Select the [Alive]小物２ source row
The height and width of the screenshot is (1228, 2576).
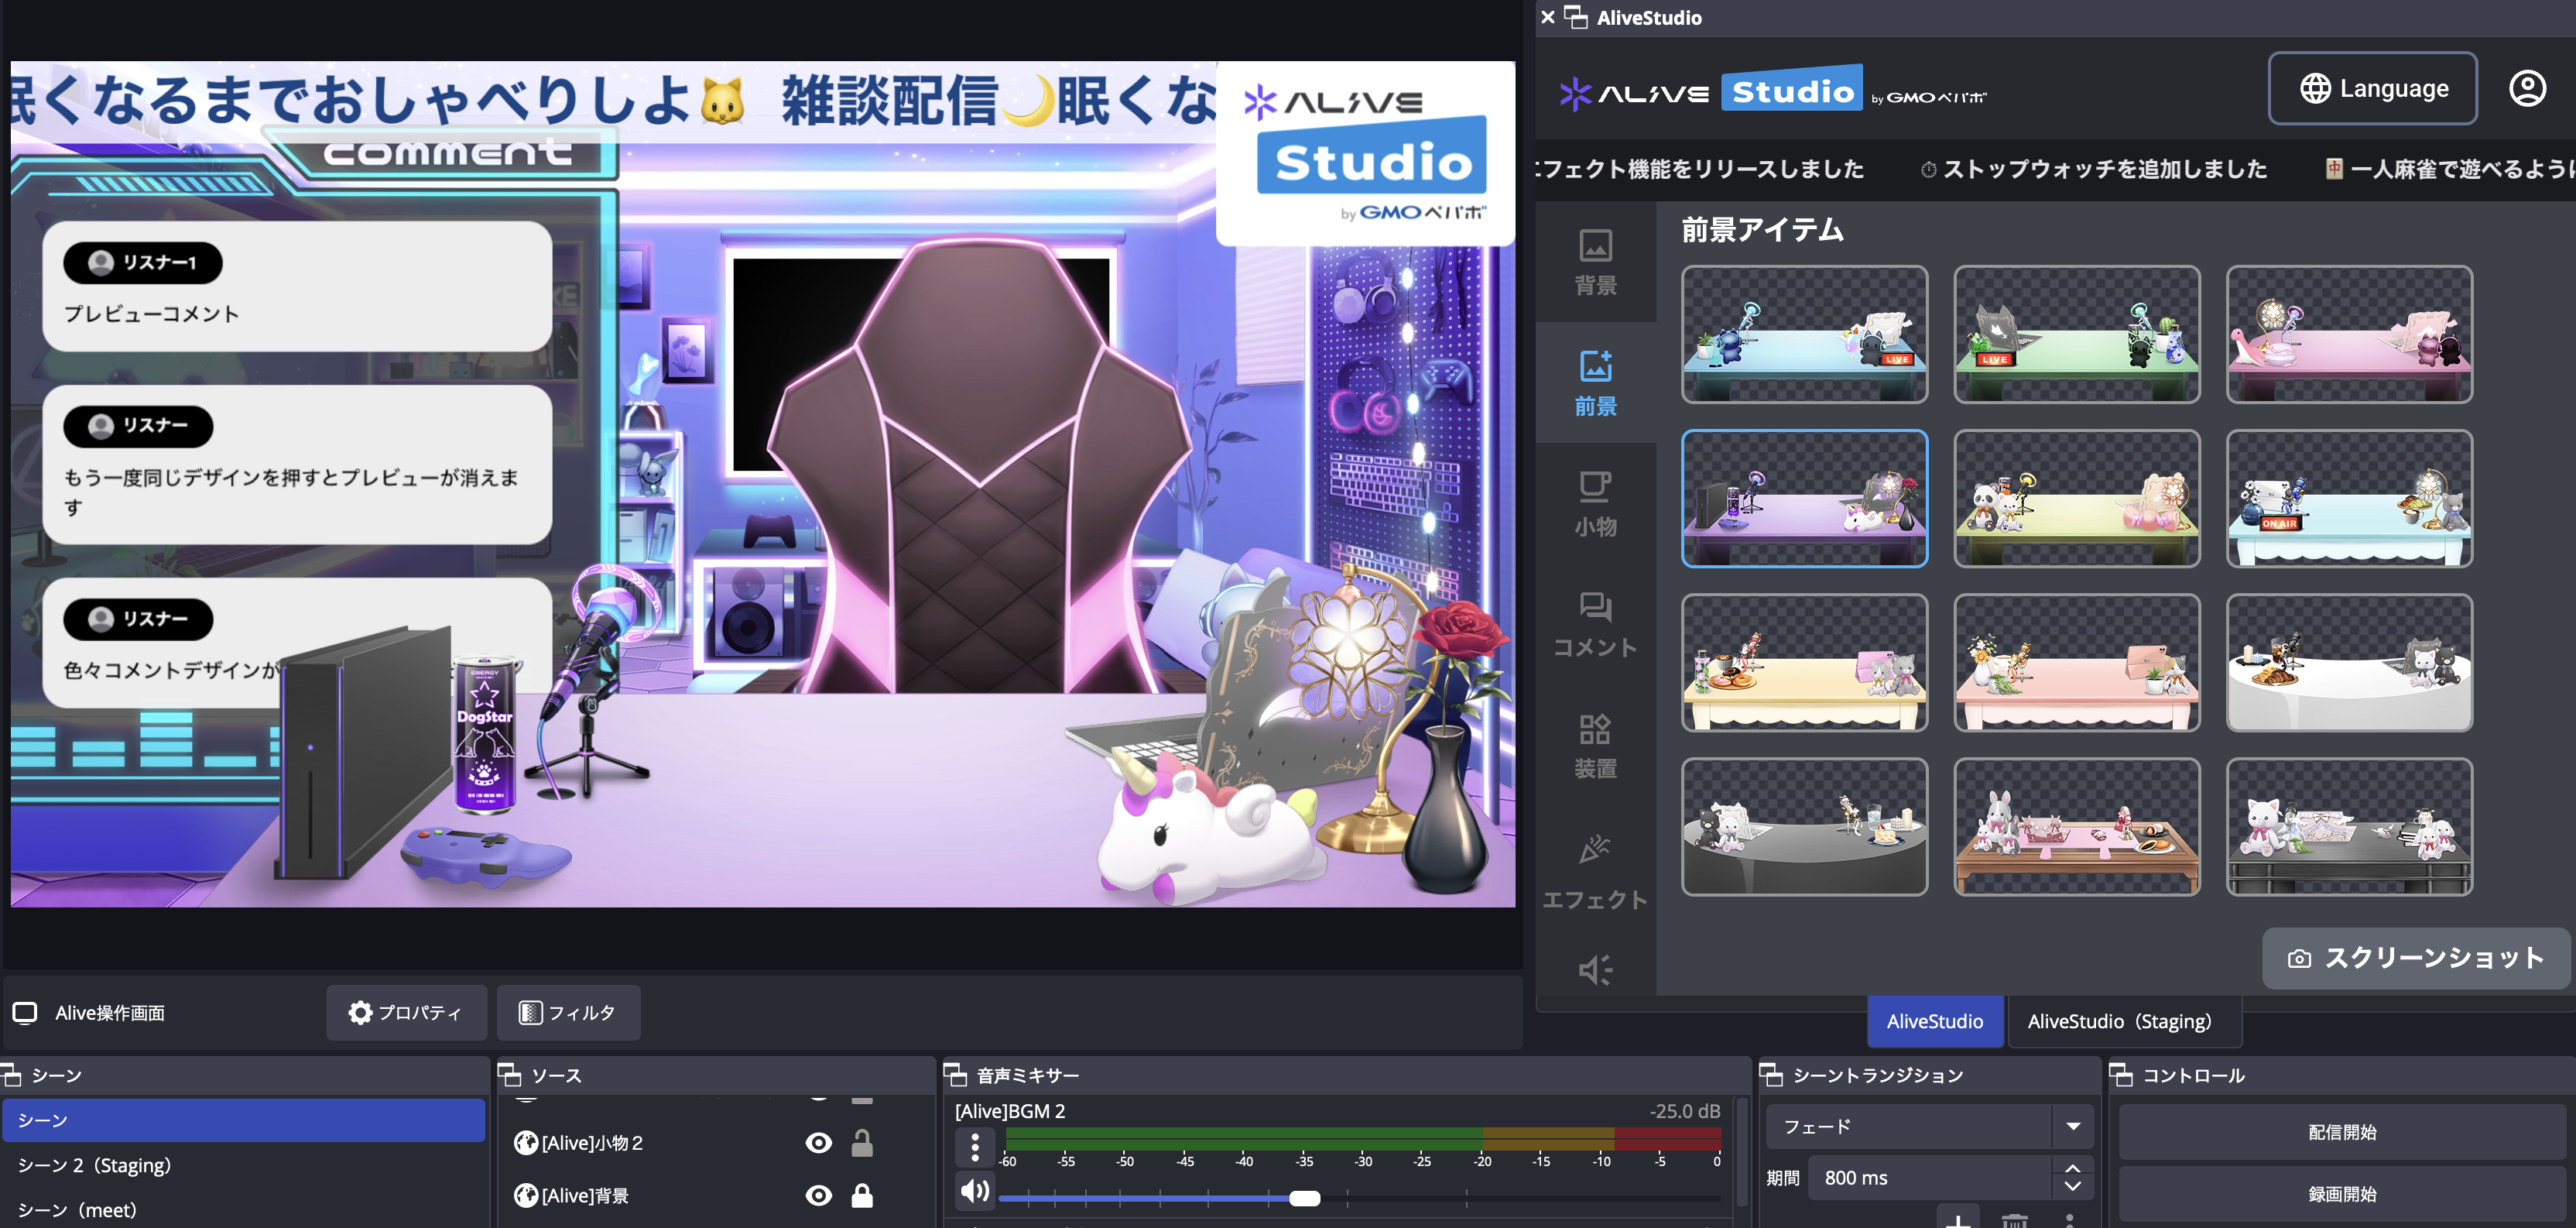tap(716, 1143)
